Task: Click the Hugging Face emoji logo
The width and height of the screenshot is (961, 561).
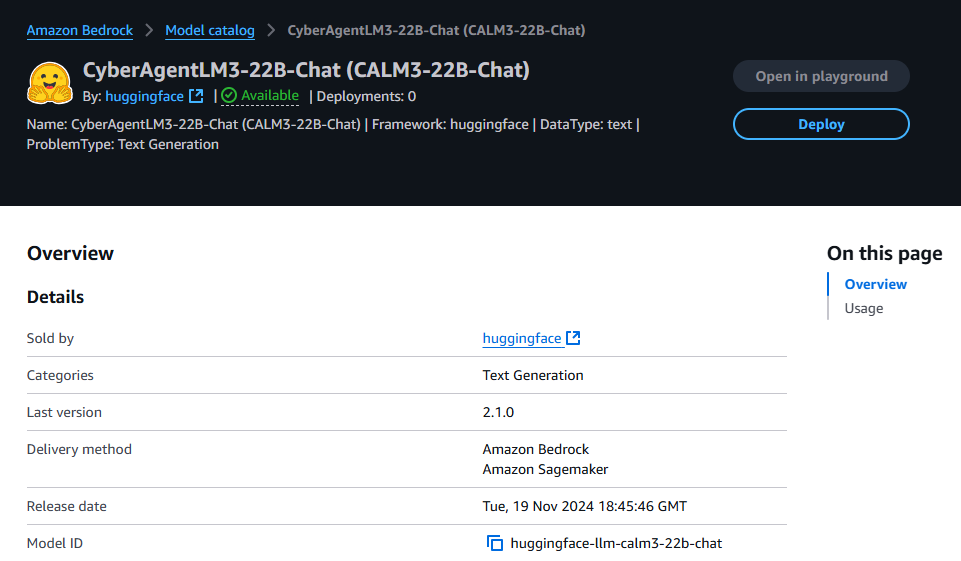Action: [50, 83]
